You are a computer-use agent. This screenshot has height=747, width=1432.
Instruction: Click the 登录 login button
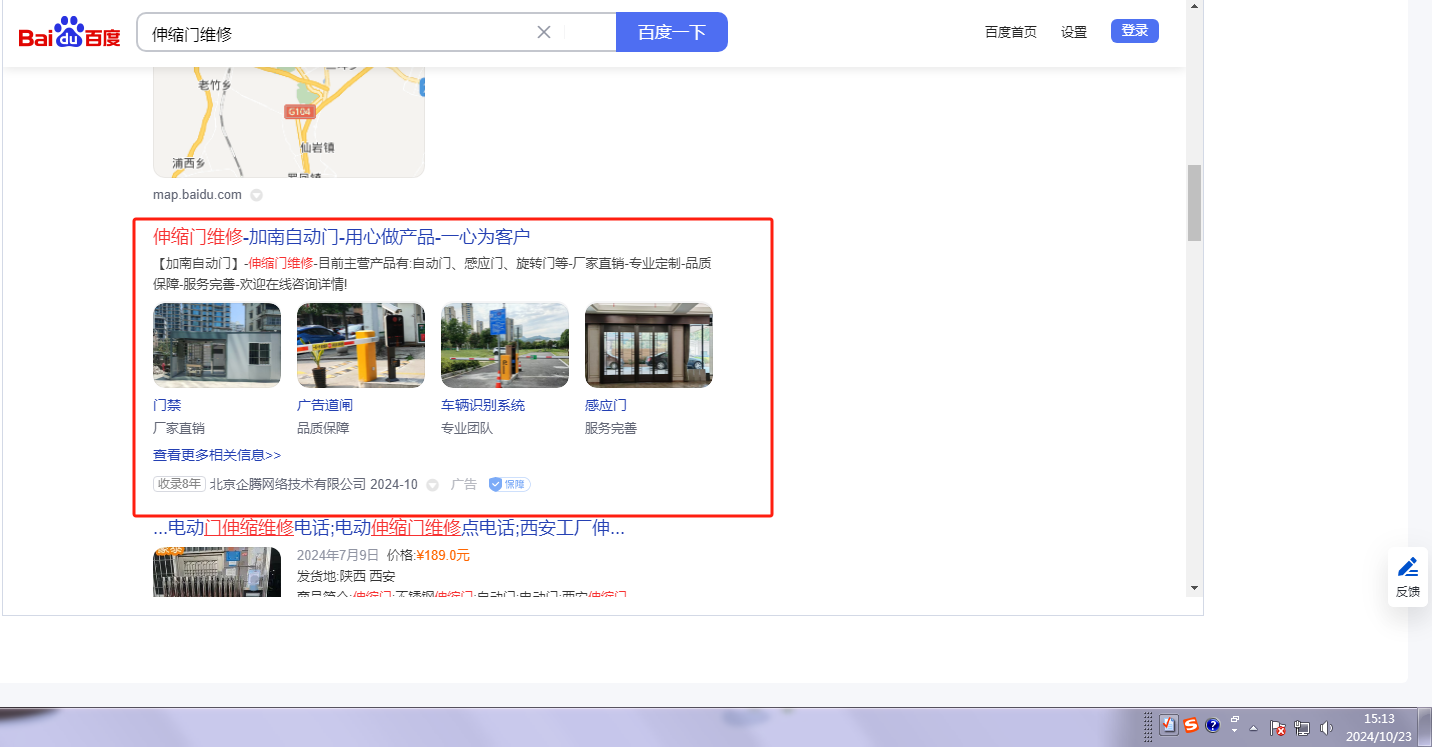[x=1135, y=31]
